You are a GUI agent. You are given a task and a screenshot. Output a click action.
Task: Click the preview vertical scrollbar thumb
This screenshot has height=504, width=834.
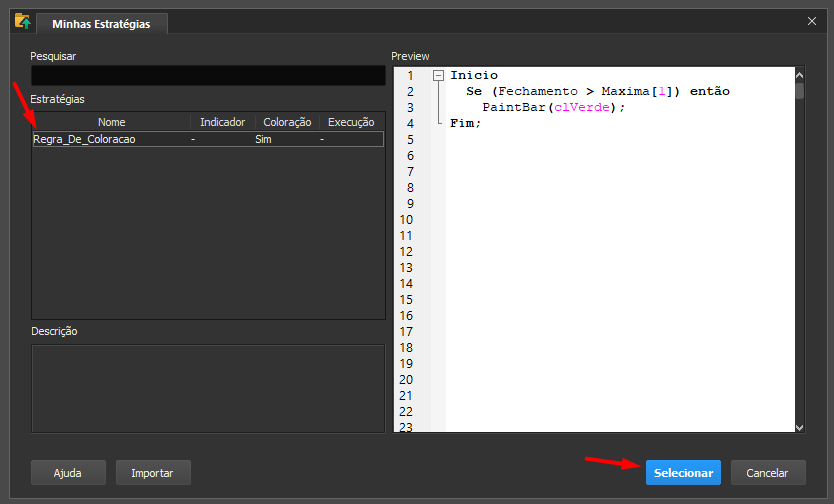799,91
